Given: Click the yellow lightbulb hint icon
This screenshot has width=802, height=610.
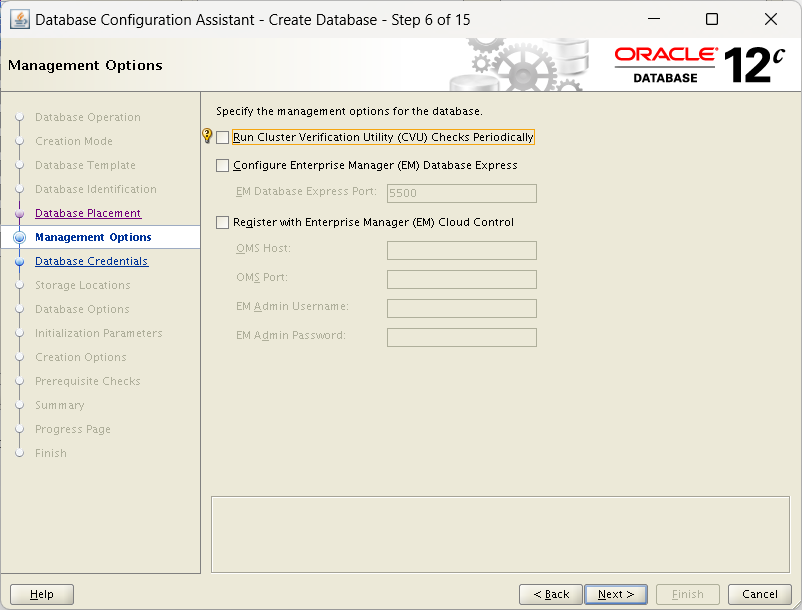Looking at the screenshot, I should click(x=207, y=136).
